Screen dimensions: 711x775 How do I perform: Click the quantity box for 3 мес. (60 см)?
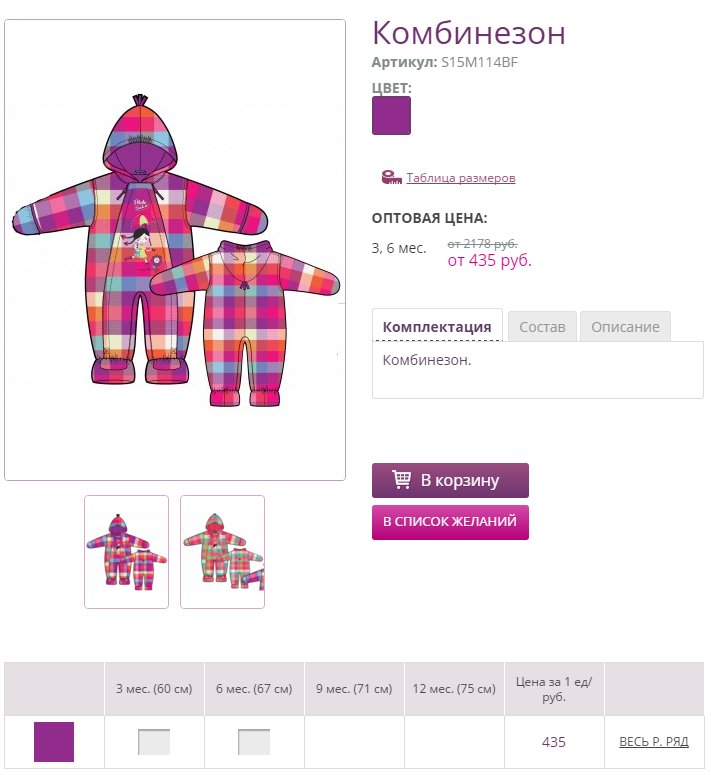(154, 742)
